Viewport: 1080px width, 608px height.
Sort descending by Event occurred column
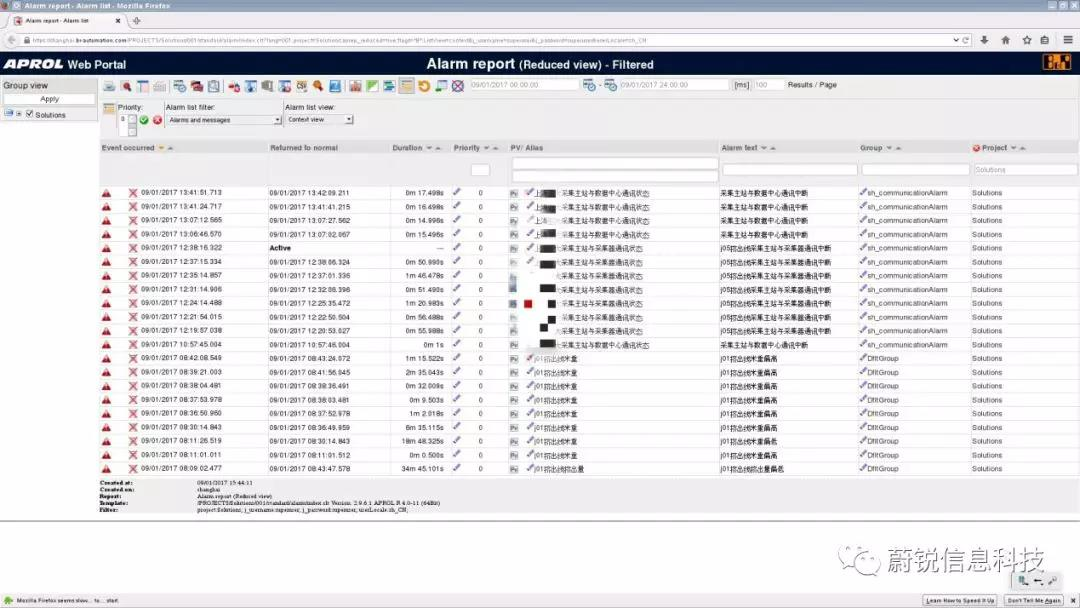[161, 148]
